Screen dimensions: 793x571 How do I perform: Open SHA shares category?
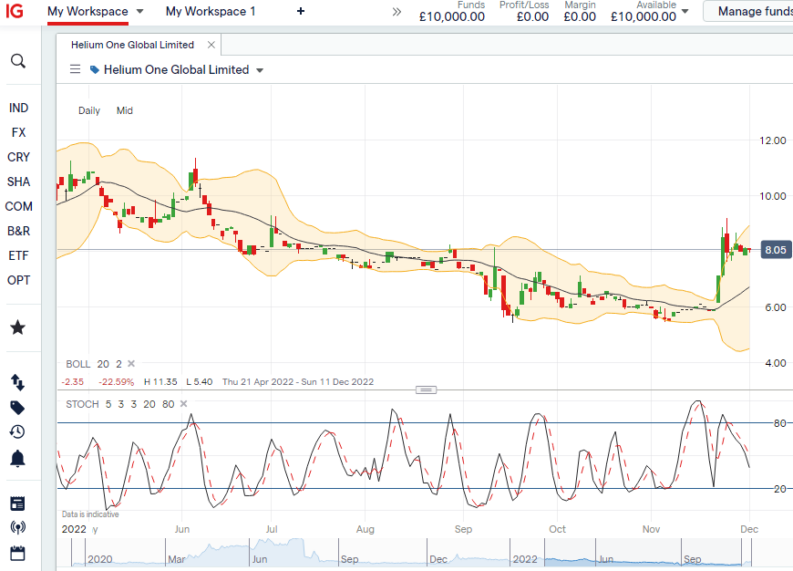(x=18, y=182)
